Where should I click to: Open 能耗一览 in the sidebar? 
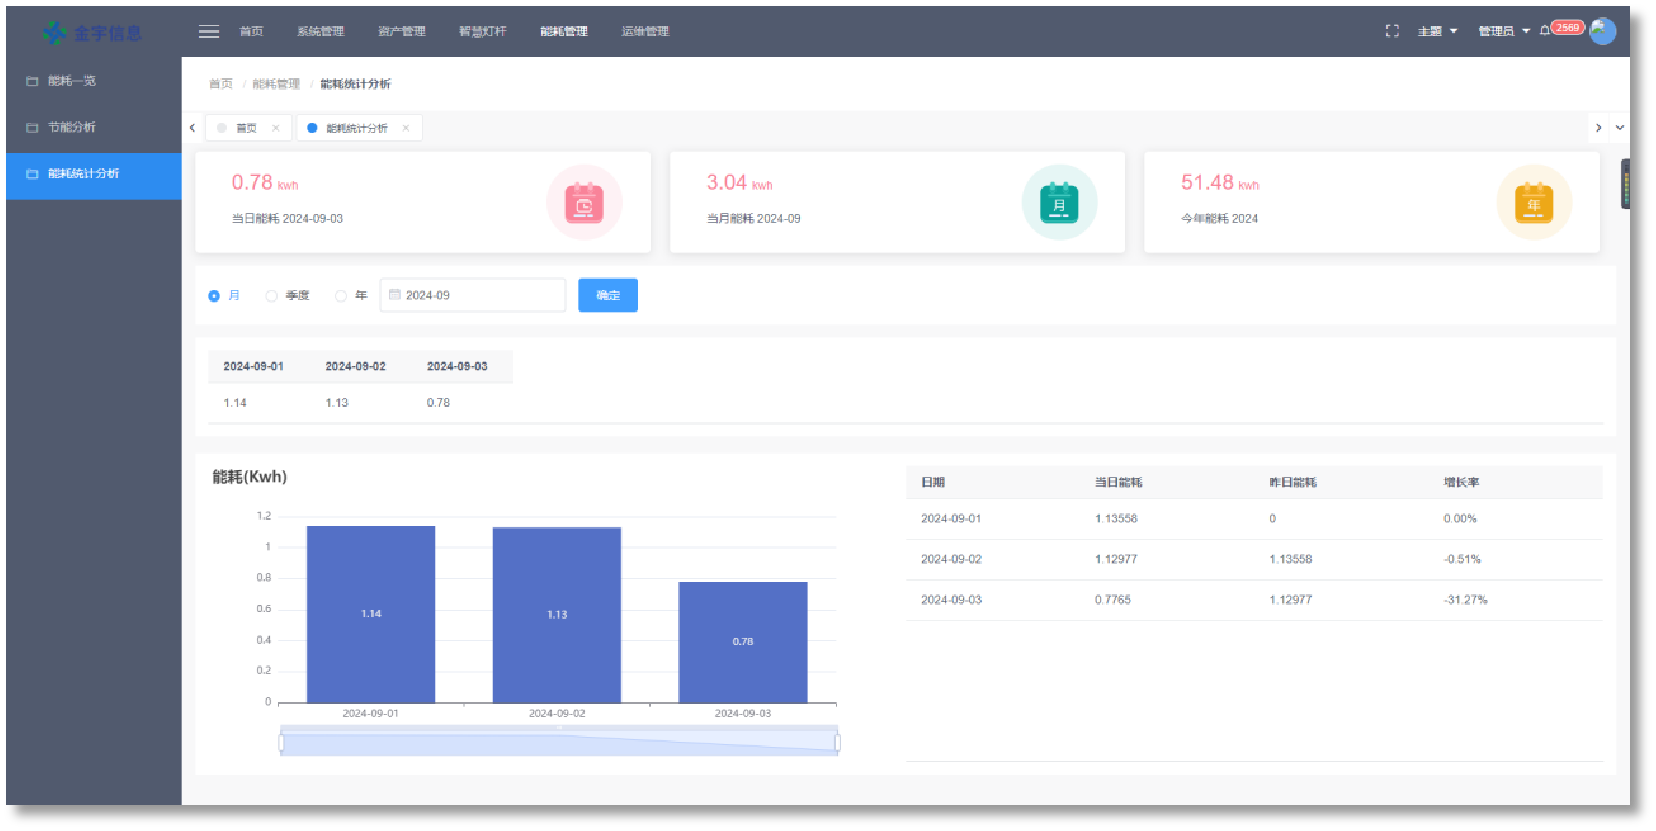pyautogui.click(x=94, y=81)
